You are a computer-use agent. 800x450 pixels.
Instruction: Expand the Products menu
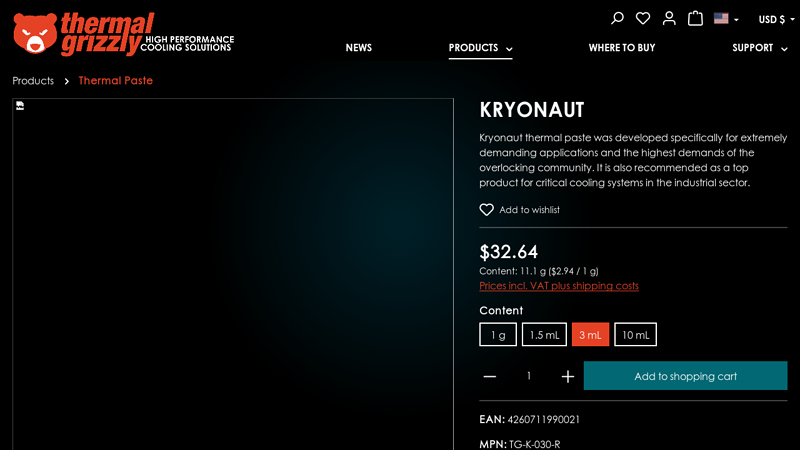(x=480, y=48)
